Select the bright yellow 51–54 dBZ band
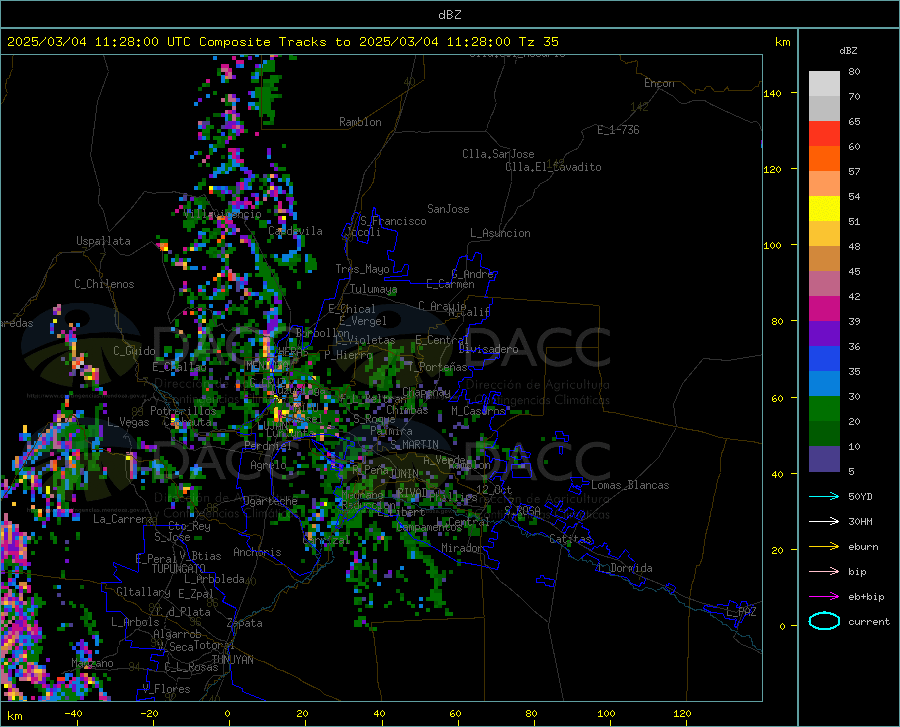Image resolution: width=900 pixels, height=727 pixels. tap(824, 209)
